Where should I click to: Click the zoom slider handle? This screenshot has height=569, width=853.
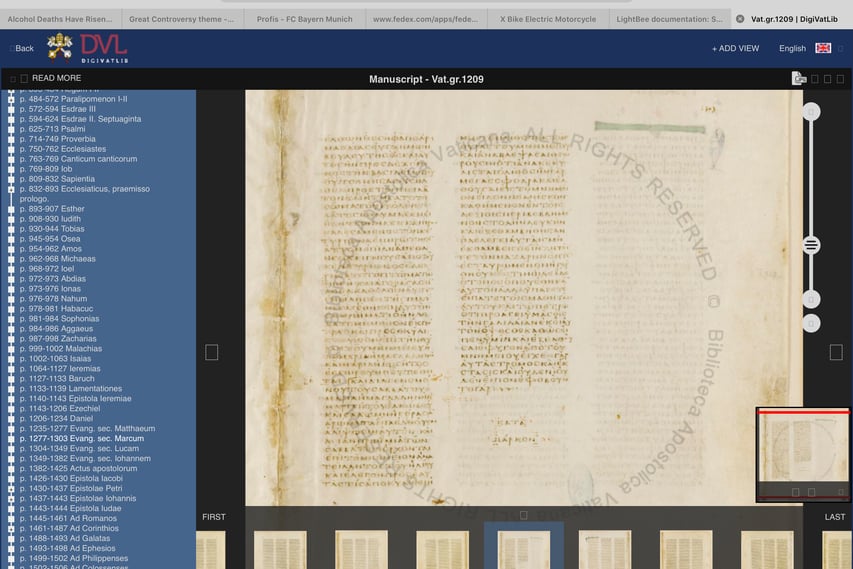(x=811, y=245)
